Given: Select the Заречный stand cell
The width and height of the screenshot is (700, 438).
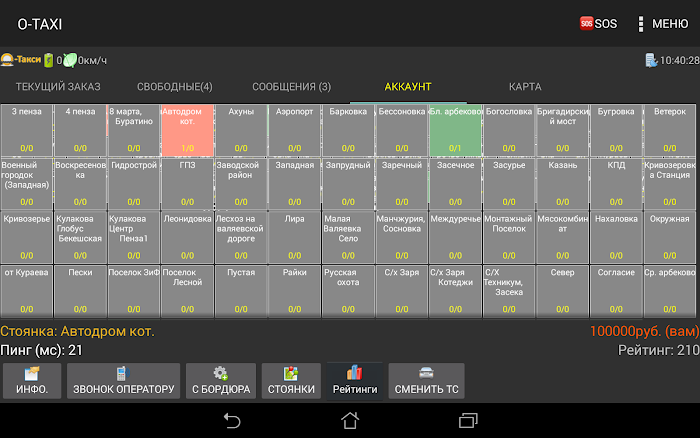Looking at the screenshot, I should click(402, 184).
